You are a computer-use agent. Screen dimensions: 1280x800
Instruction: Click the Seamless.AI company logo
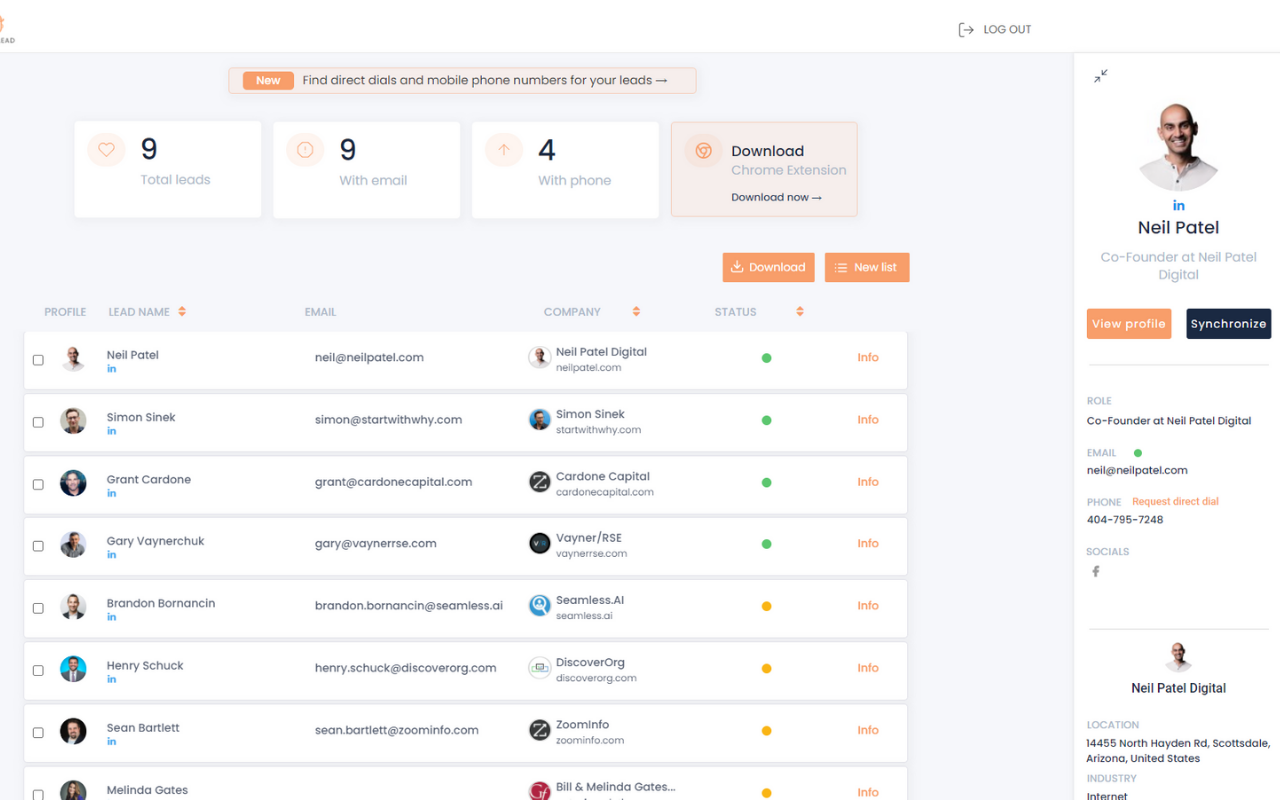(x=540, y=606)
